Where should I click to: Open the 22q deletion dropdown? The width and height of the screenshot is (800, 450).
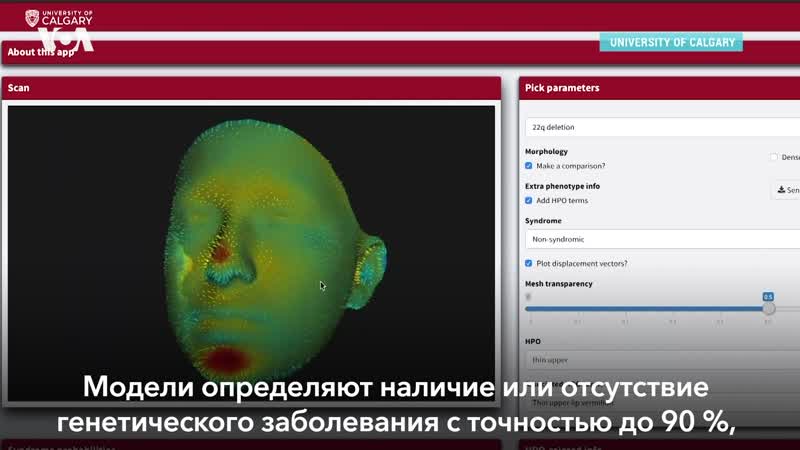662,127
